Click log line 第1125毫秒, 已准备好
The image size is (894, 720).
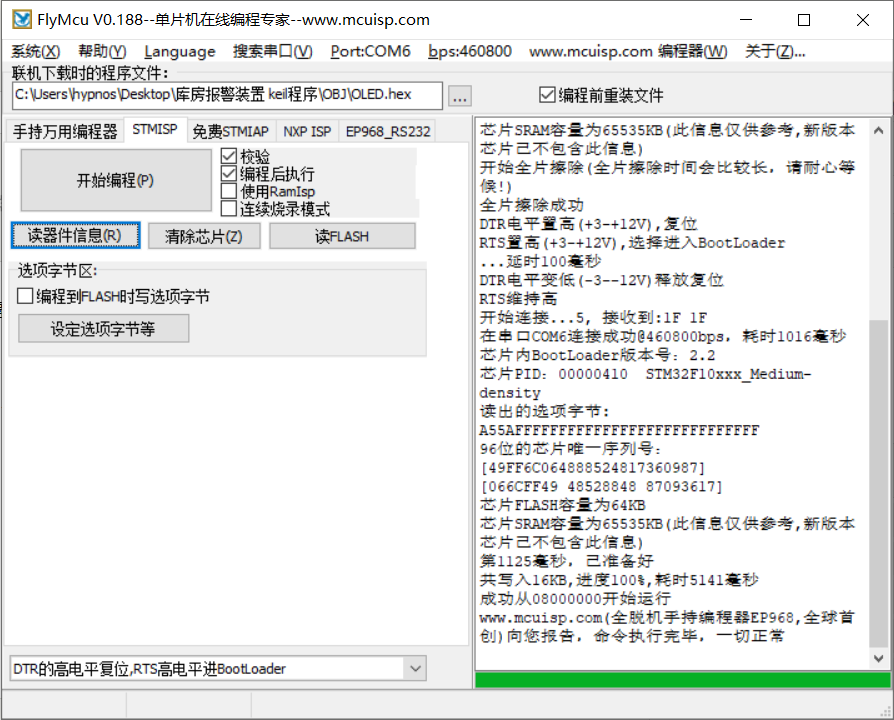[x=566, y=561]
